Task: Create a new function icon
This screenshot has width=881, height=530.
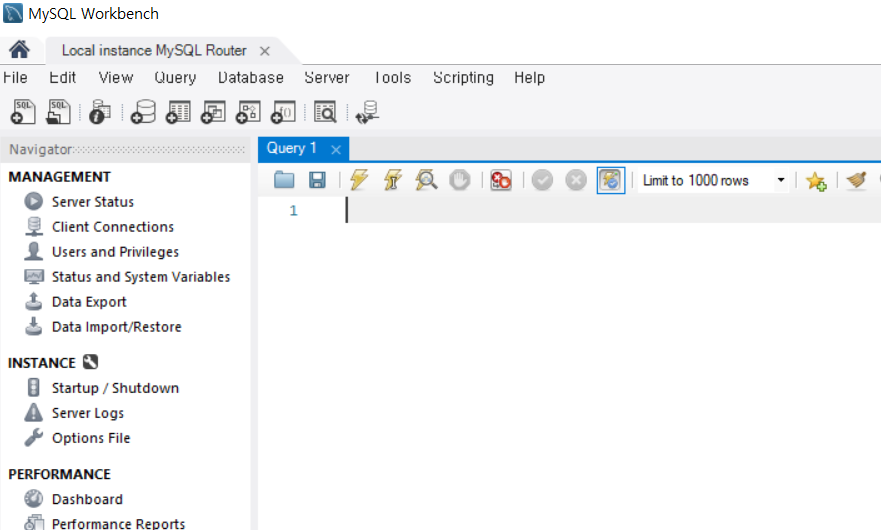Action: [x=283, y=112]
